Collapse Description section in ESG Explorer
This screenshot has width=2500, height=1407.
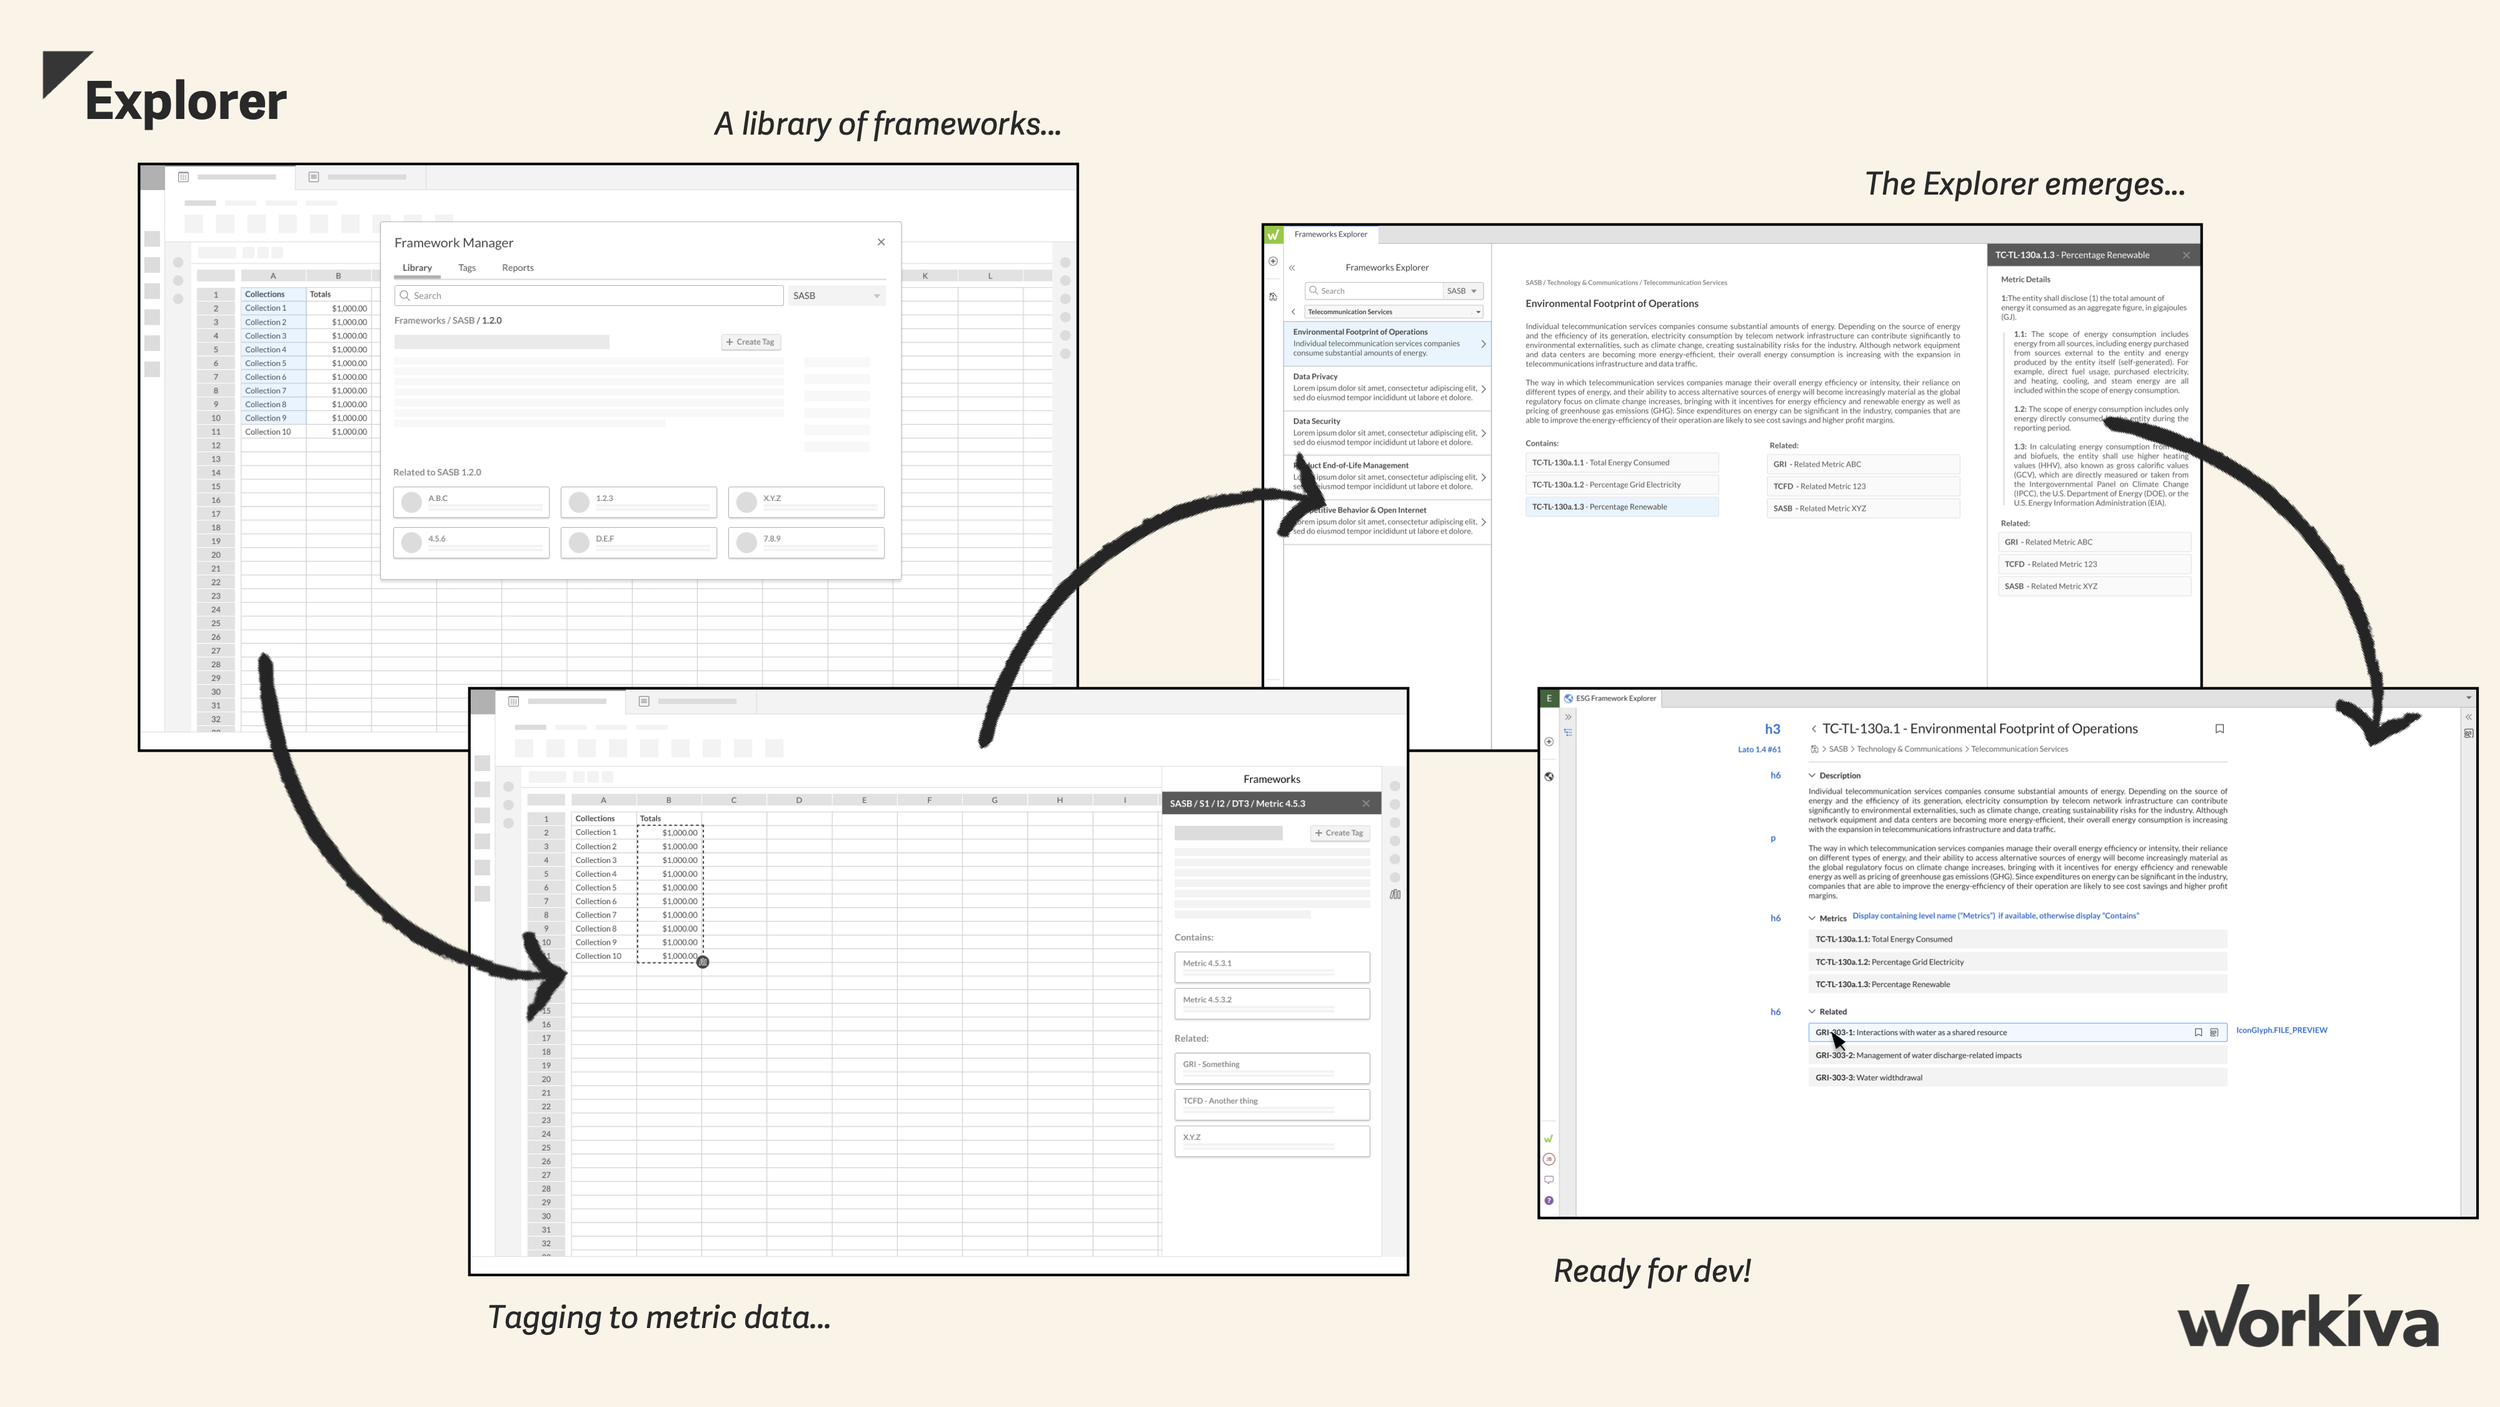[1812, 776]
